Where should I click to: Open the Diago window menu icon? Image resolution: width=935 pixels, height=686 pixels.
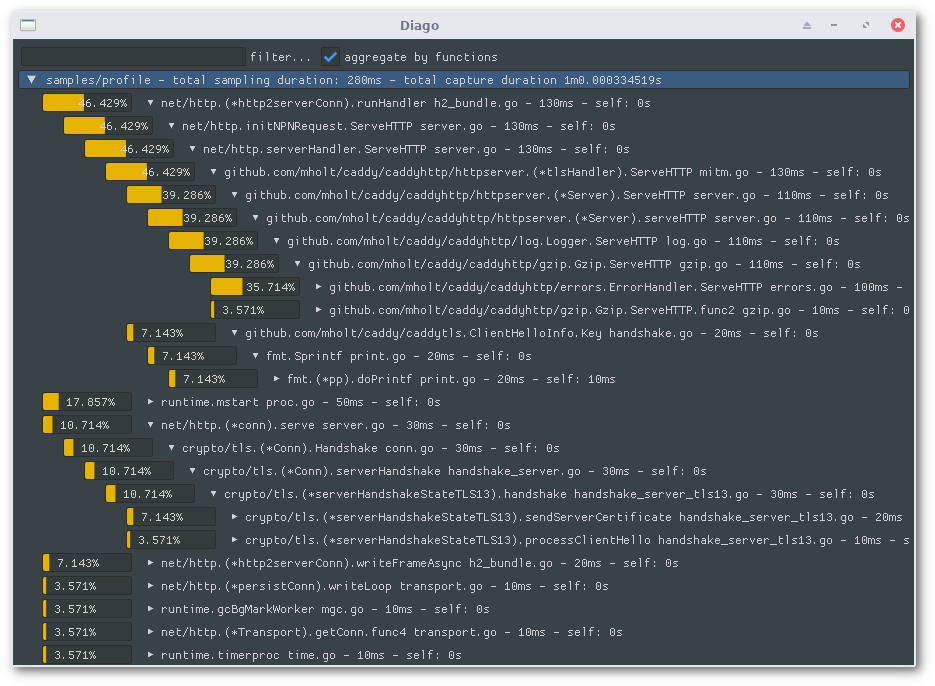pos(28,25)
